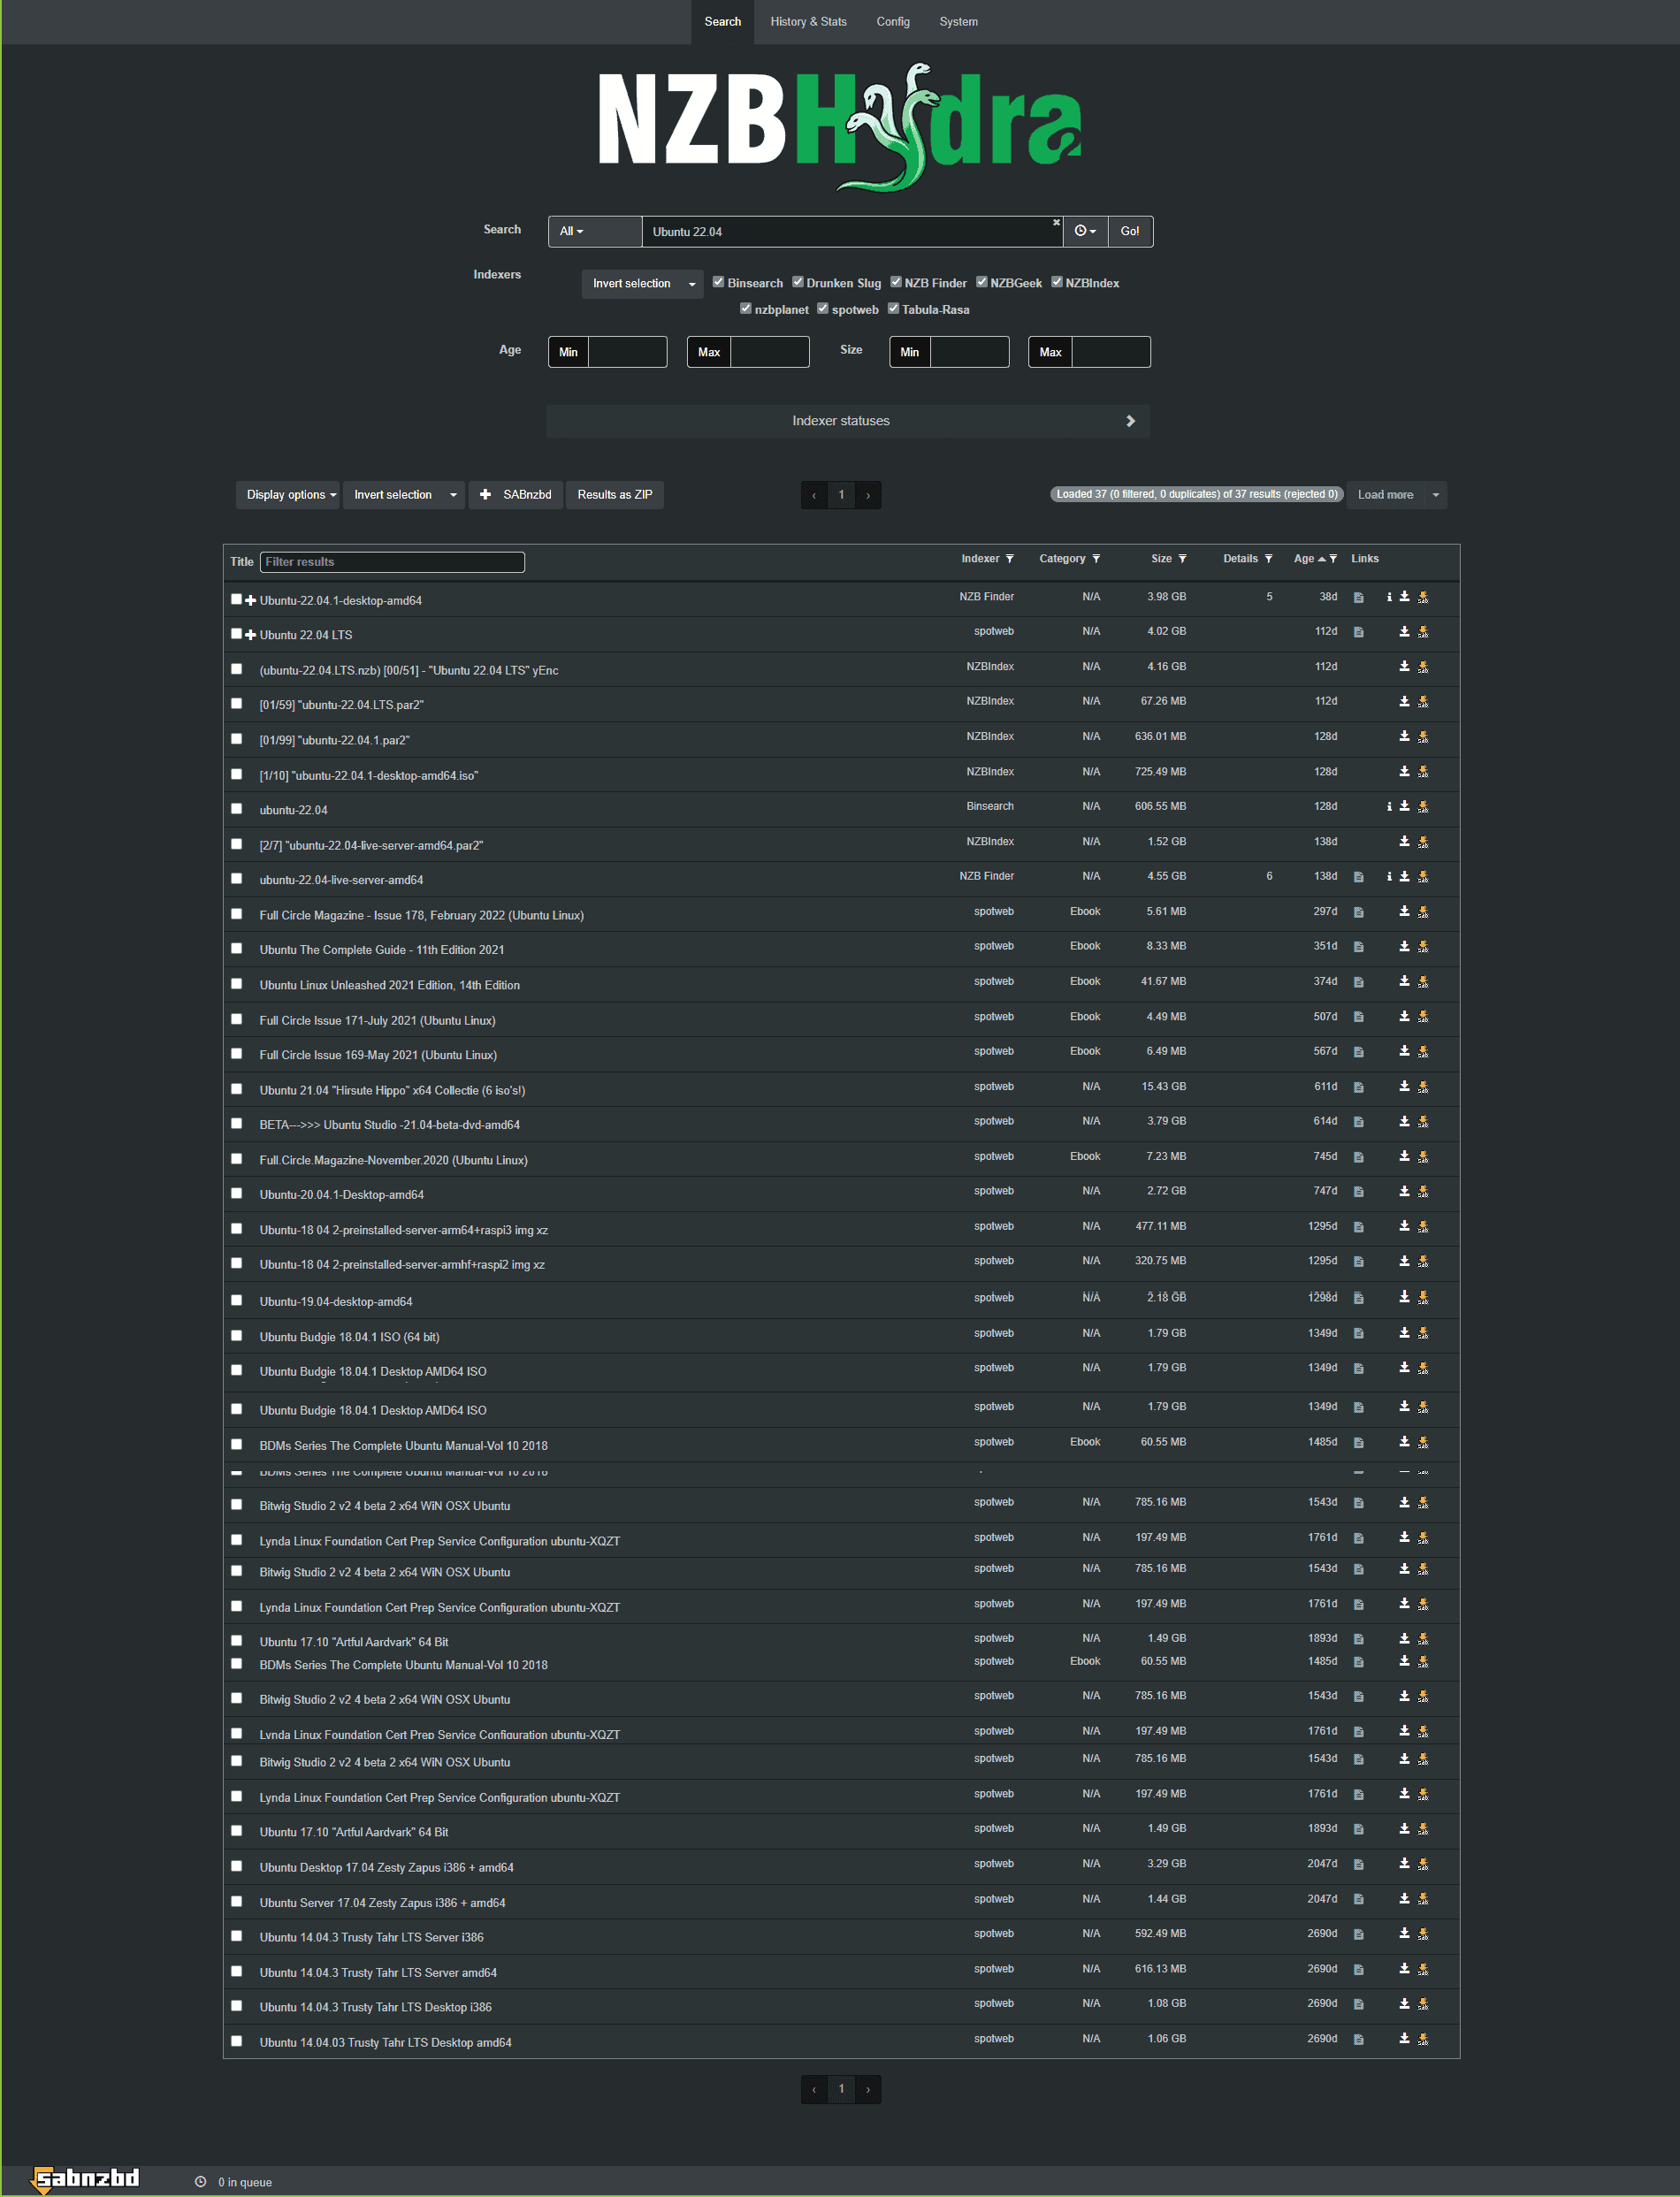Download NZB for Ubuntu 22.04 LTS spotweb row

pos(1404,632)
